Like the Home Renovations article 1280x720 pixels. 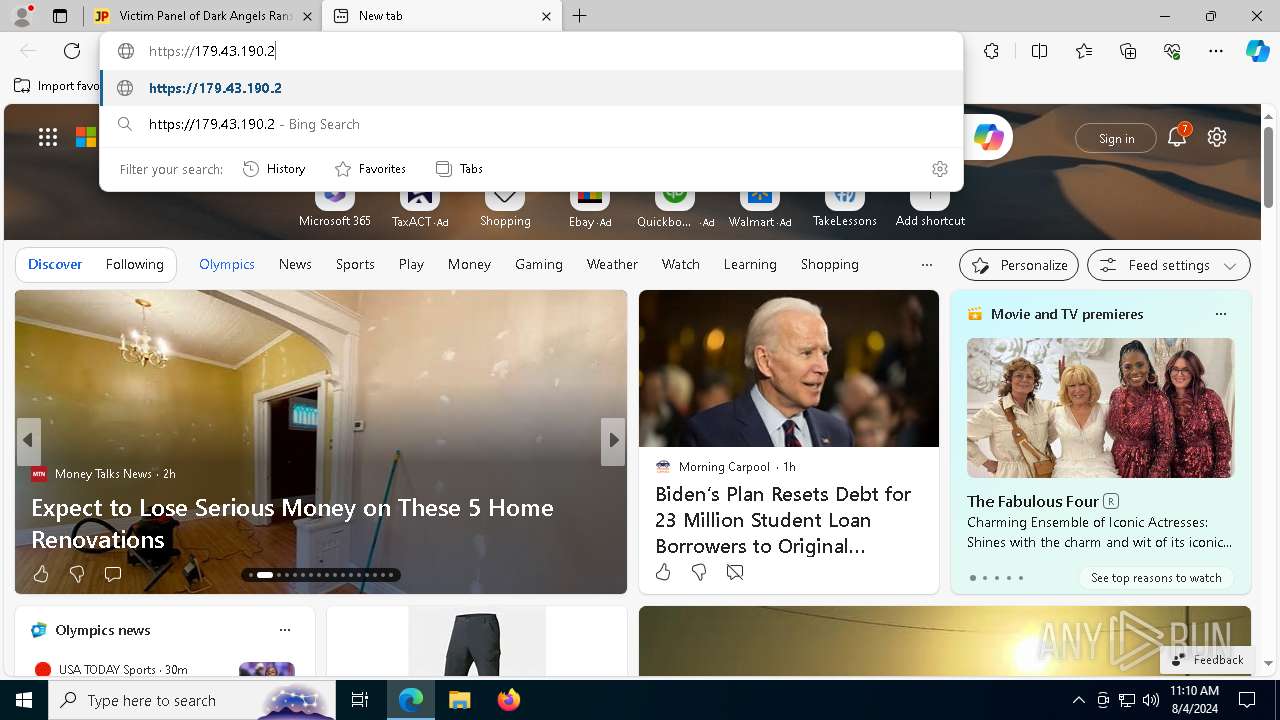[41, 574]
